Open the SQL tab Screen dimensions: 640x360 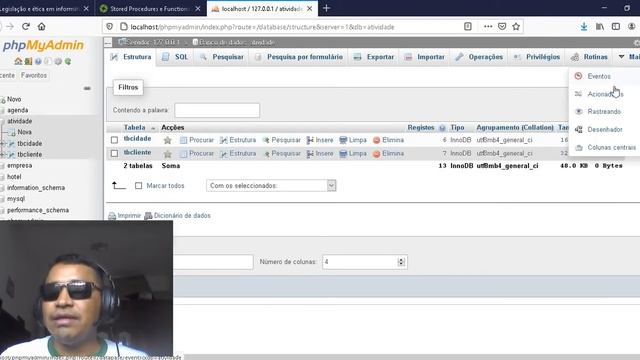click(175, 57)
